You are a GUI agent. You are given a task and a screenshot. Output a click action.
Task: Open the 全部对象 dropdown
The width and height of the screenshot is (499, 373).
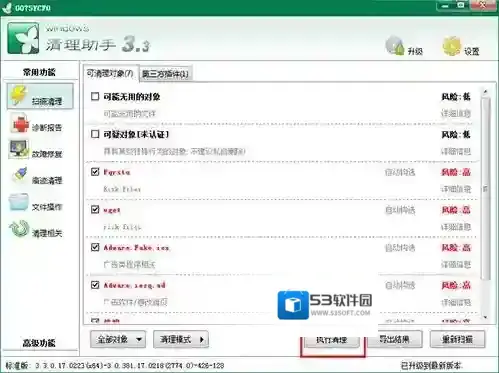(x=118, y=339)
